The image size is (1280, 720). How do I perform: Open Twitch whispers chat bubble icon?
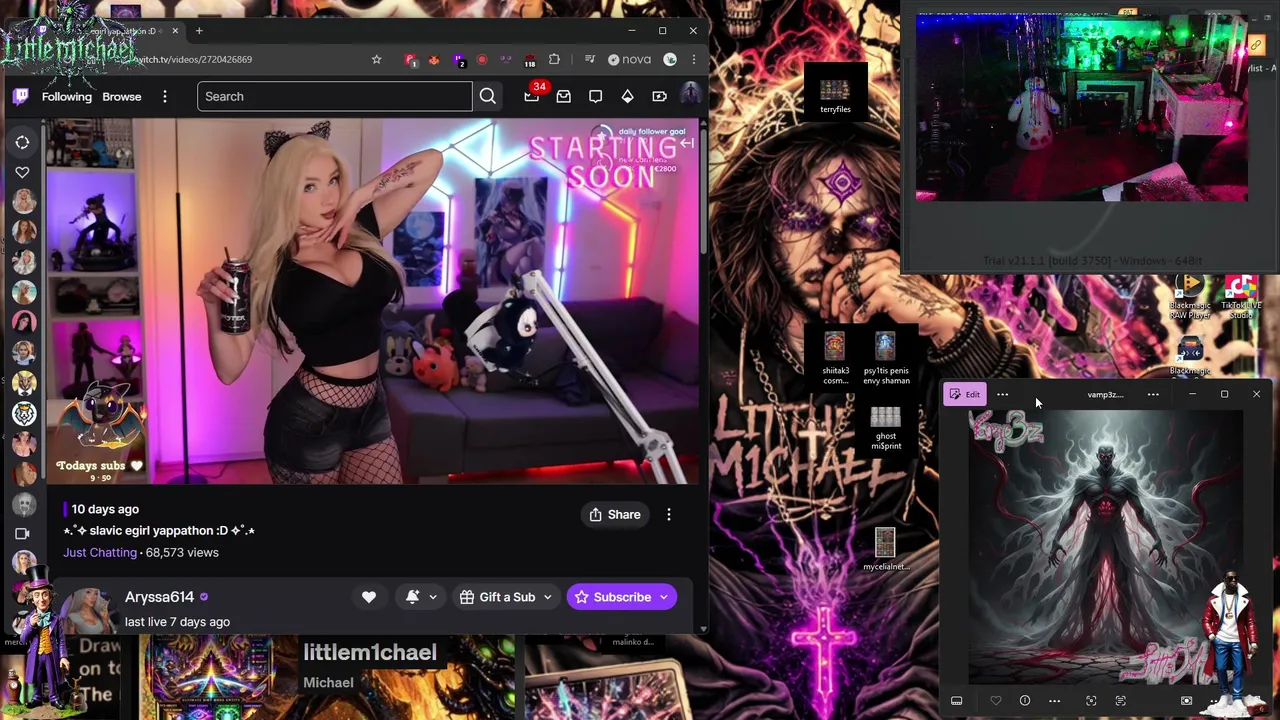[x=596, y=96]
